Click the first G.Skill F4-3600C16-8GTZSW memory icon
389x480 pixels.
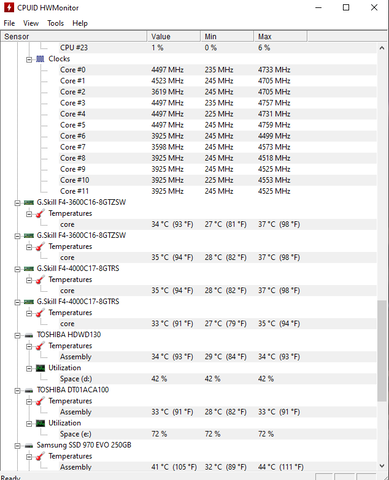29,202
